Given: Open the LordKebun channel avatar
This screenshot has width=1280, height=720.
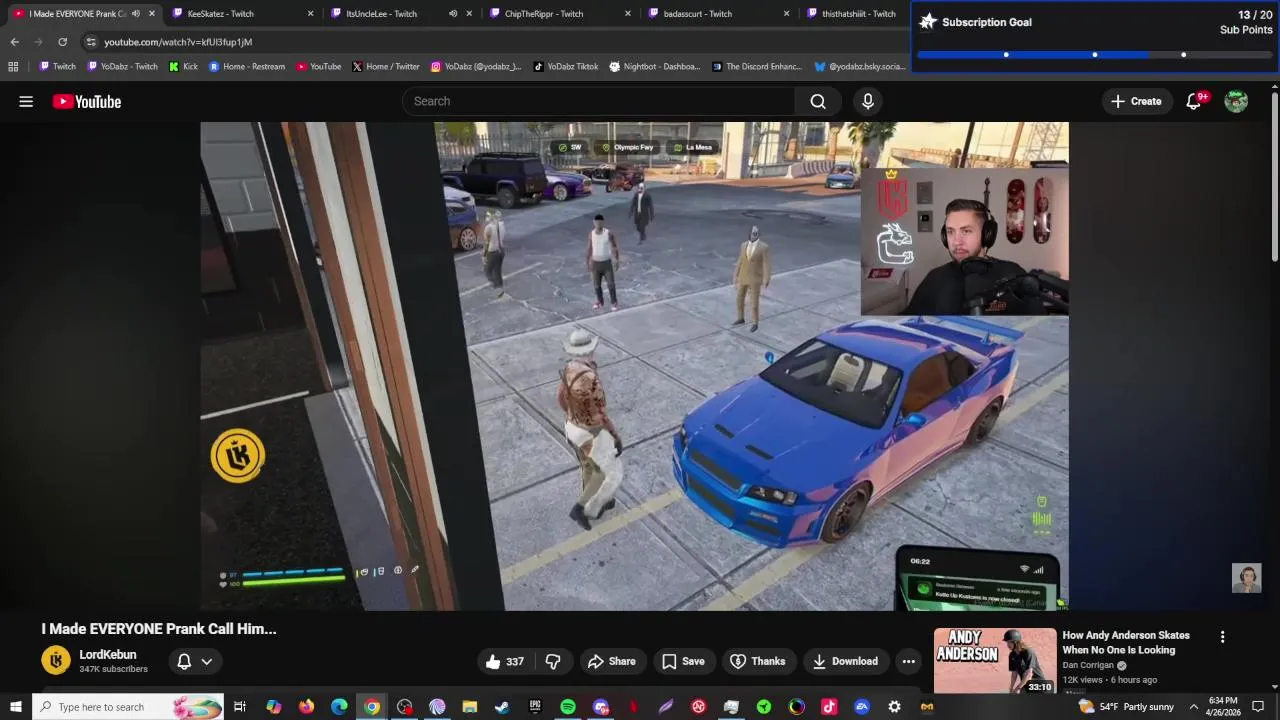Looking at the screenshot, I should click(56, 661).
